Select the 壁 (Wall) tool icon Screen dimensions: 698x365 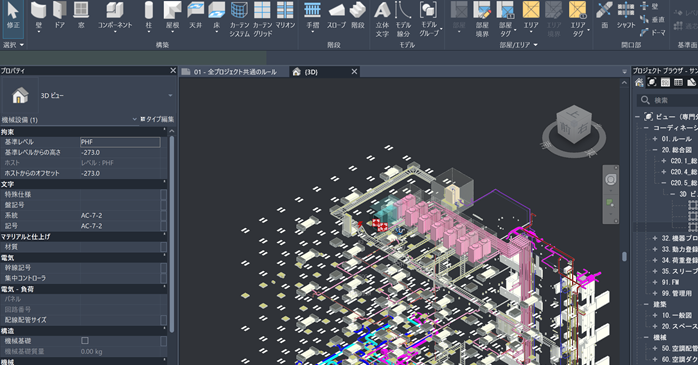click(39, 11)
